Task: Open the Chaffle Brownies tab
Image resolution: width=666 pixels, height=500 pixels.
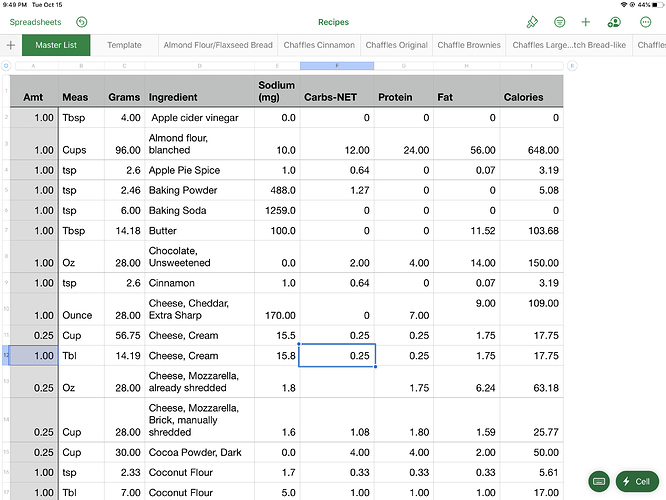Action: [469, 45]
